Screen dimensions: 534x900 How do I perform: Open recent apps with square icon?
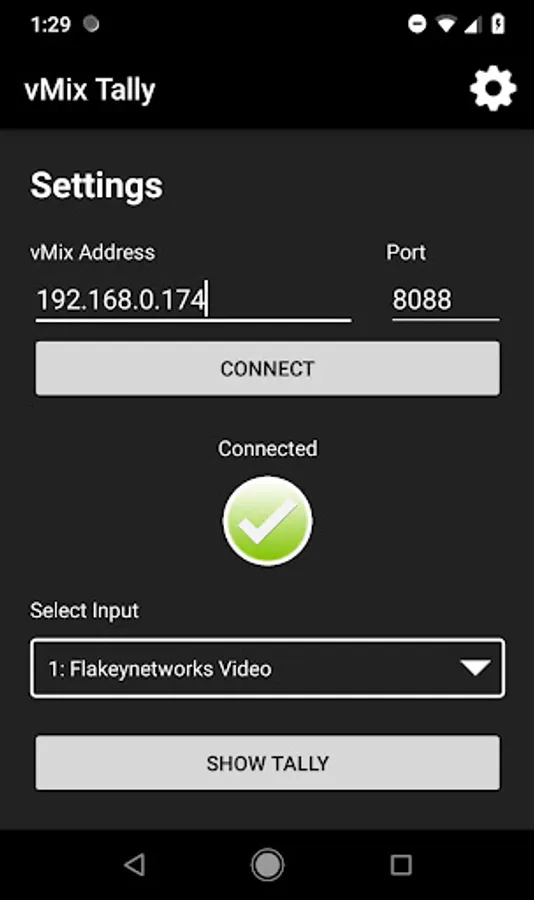(401, 864)
